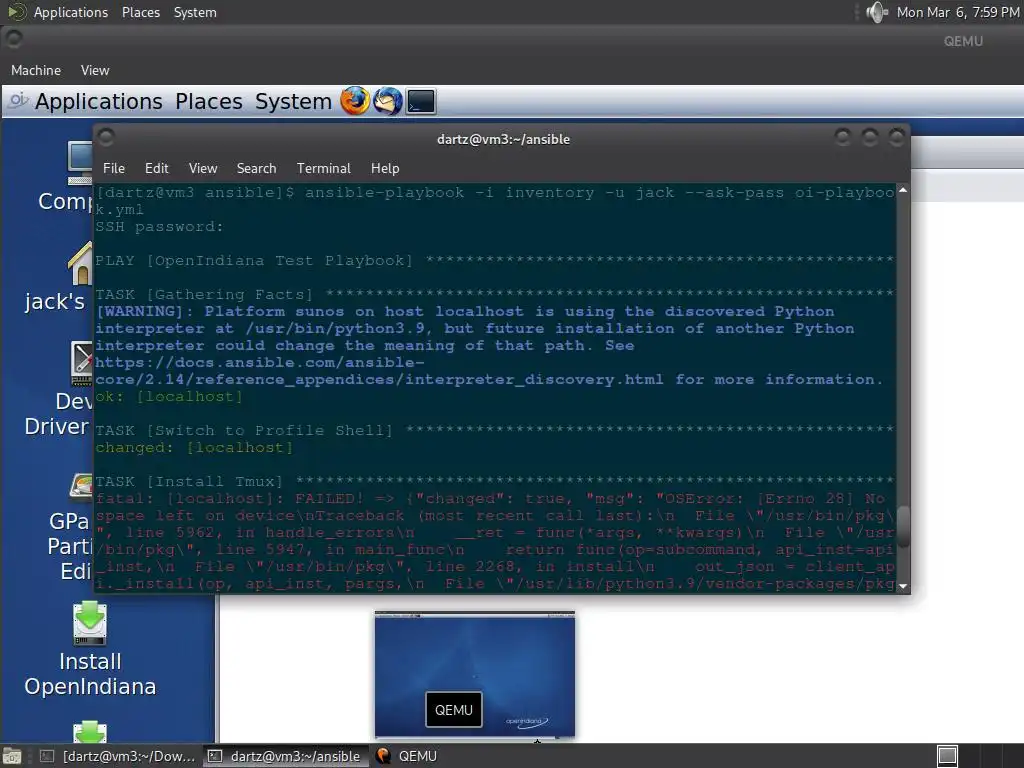Switch to dartz@vm3:~/ansible taskbar window

click(285, 756)
